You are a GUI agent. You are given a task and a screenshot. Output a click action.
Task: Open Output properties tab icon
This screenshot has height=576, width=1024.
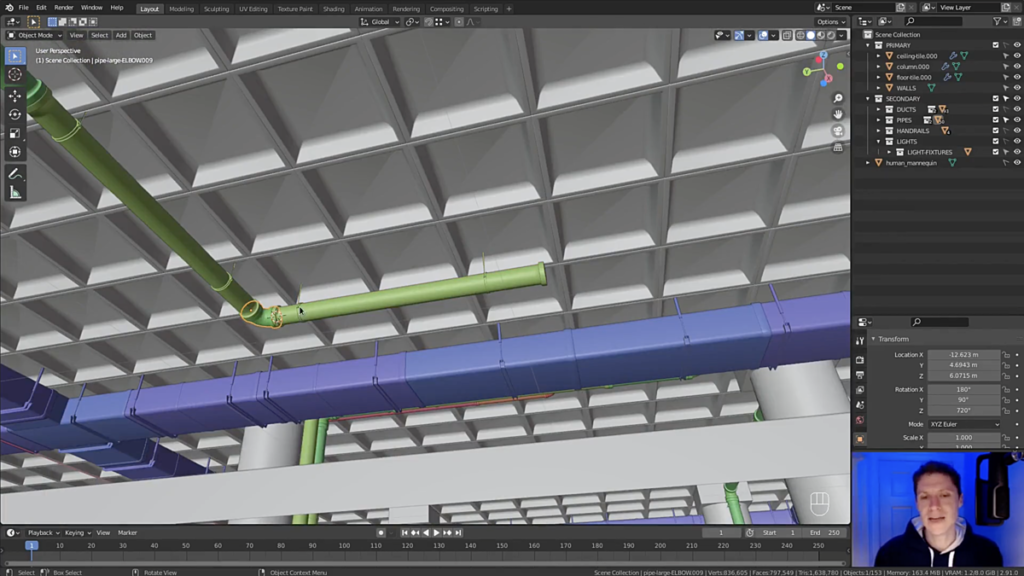click(860, 375)
